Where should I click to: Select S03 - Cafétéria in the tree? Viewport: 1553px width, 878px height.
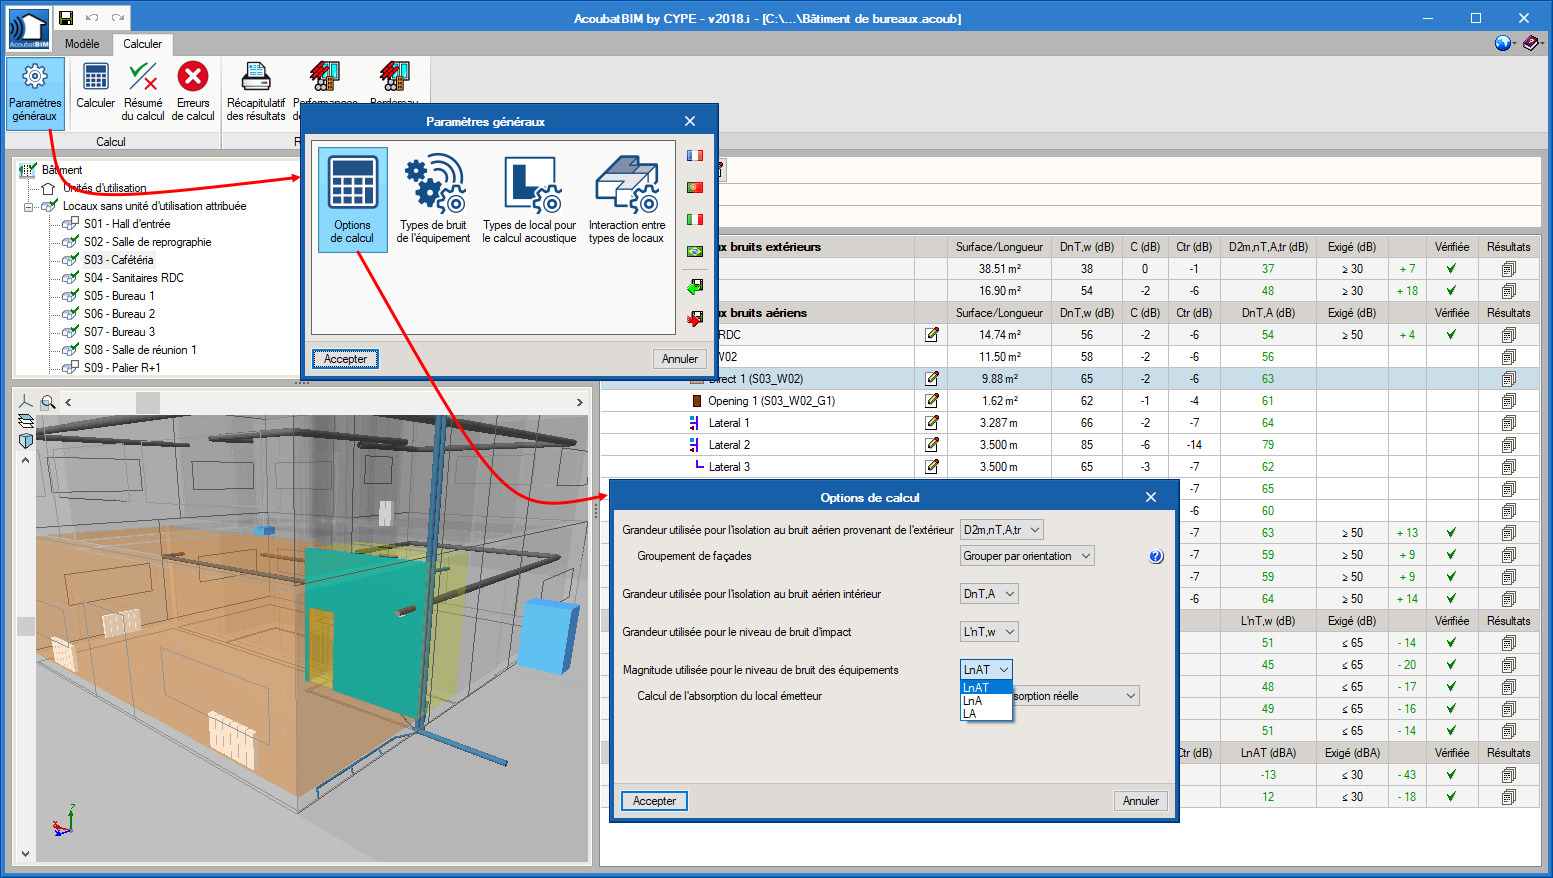click(119, 260)
